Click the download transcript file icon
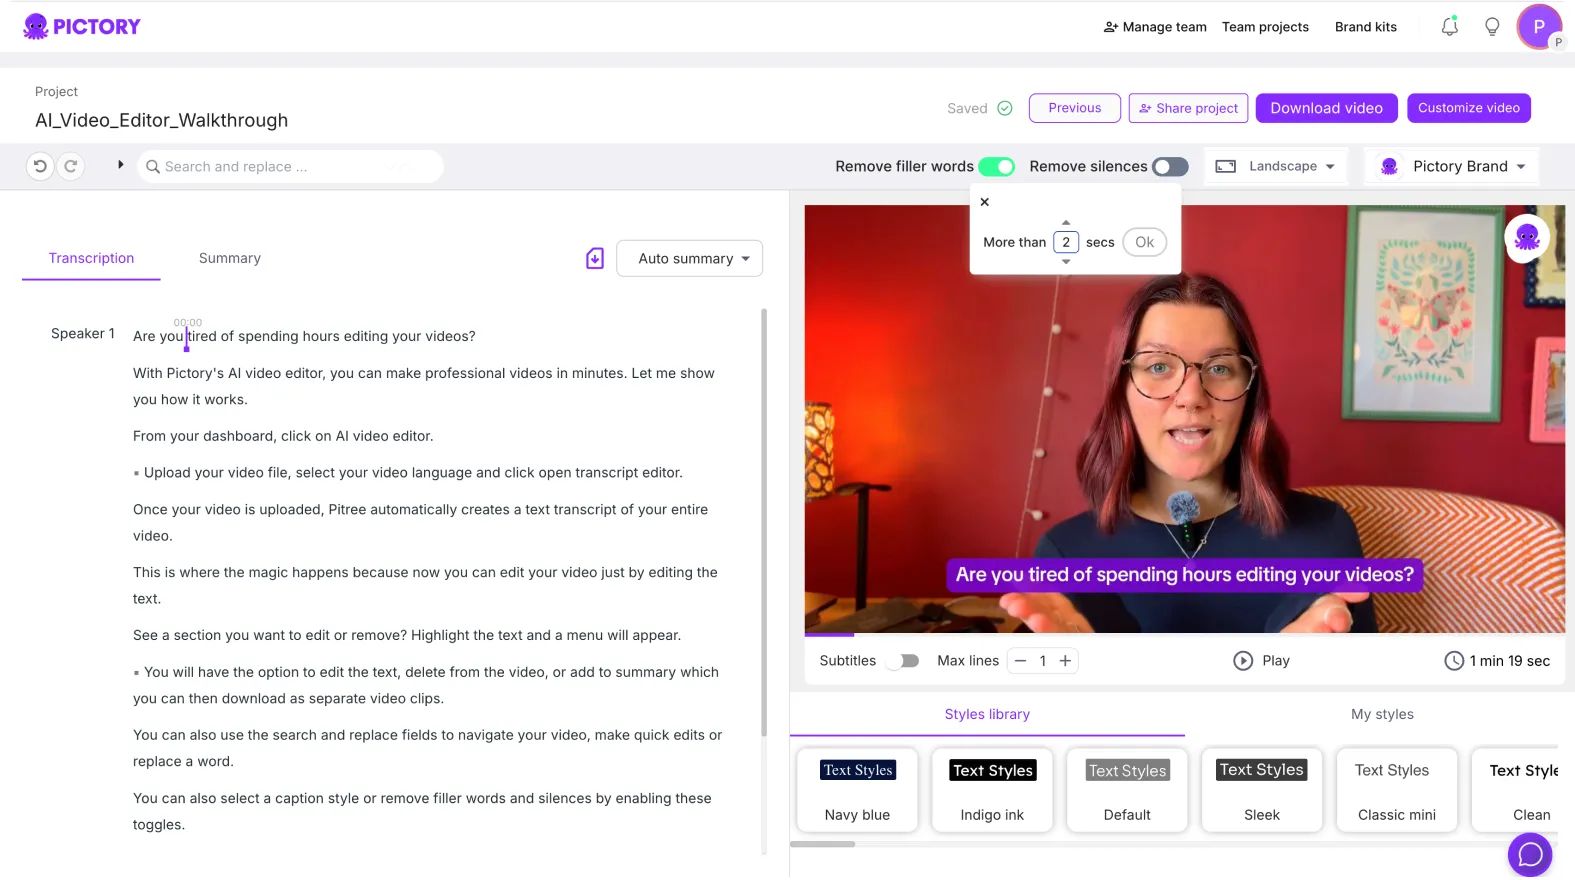 tap(595, 259)
